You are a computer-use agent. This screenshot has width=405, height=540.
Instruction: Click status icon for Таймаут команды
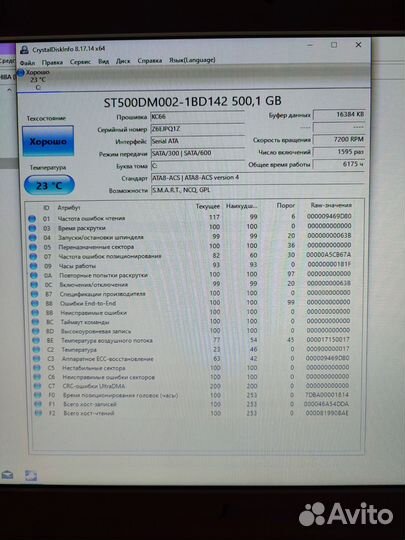coord(35,322)
